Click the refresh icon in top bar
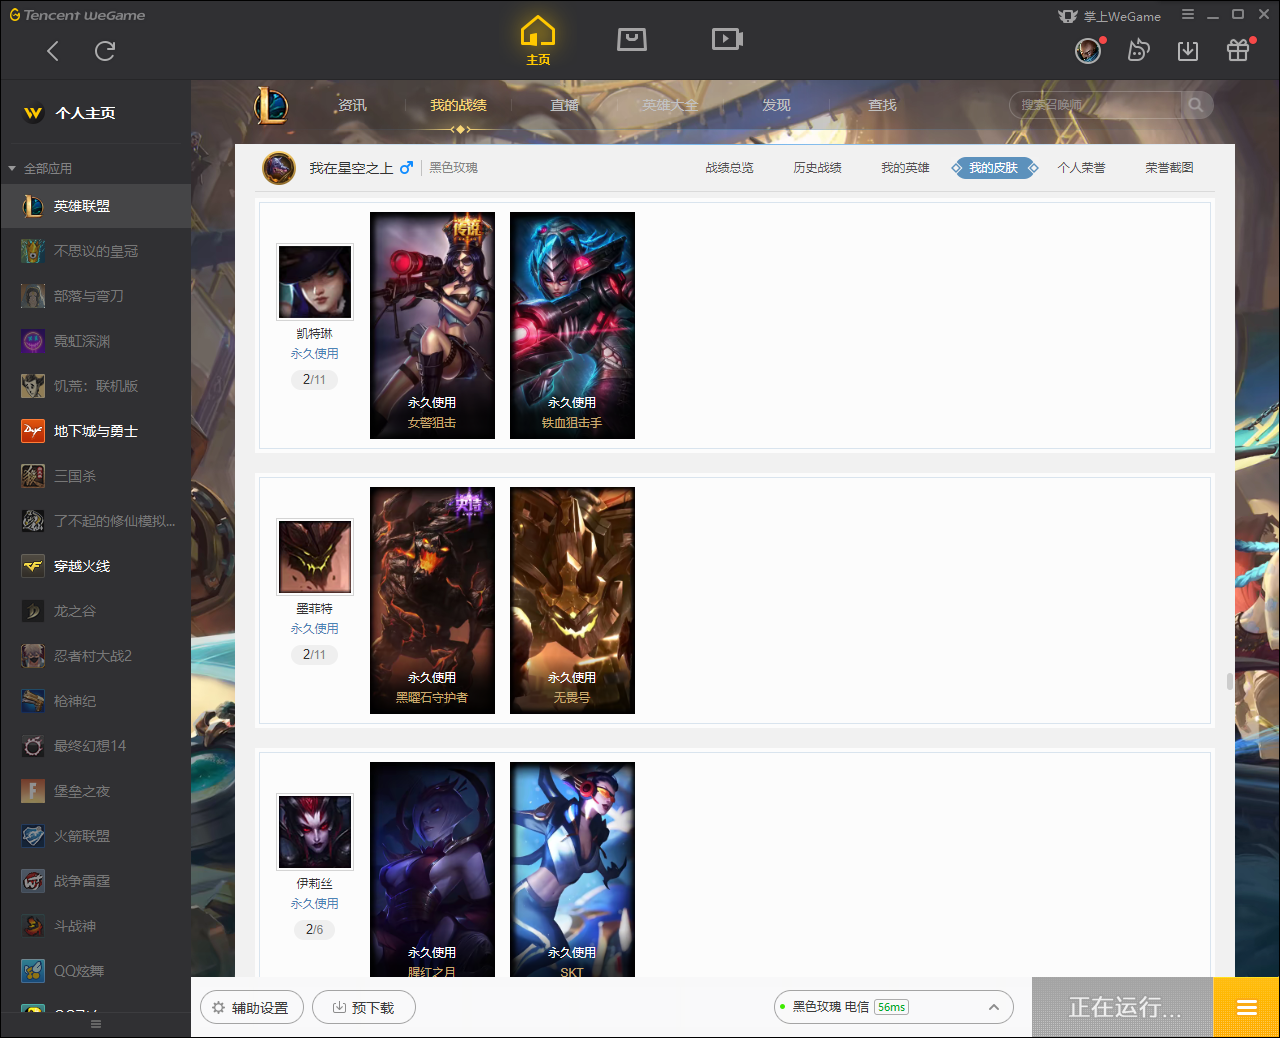Viewport: 1280px width, 1038px height. (105, 51)
